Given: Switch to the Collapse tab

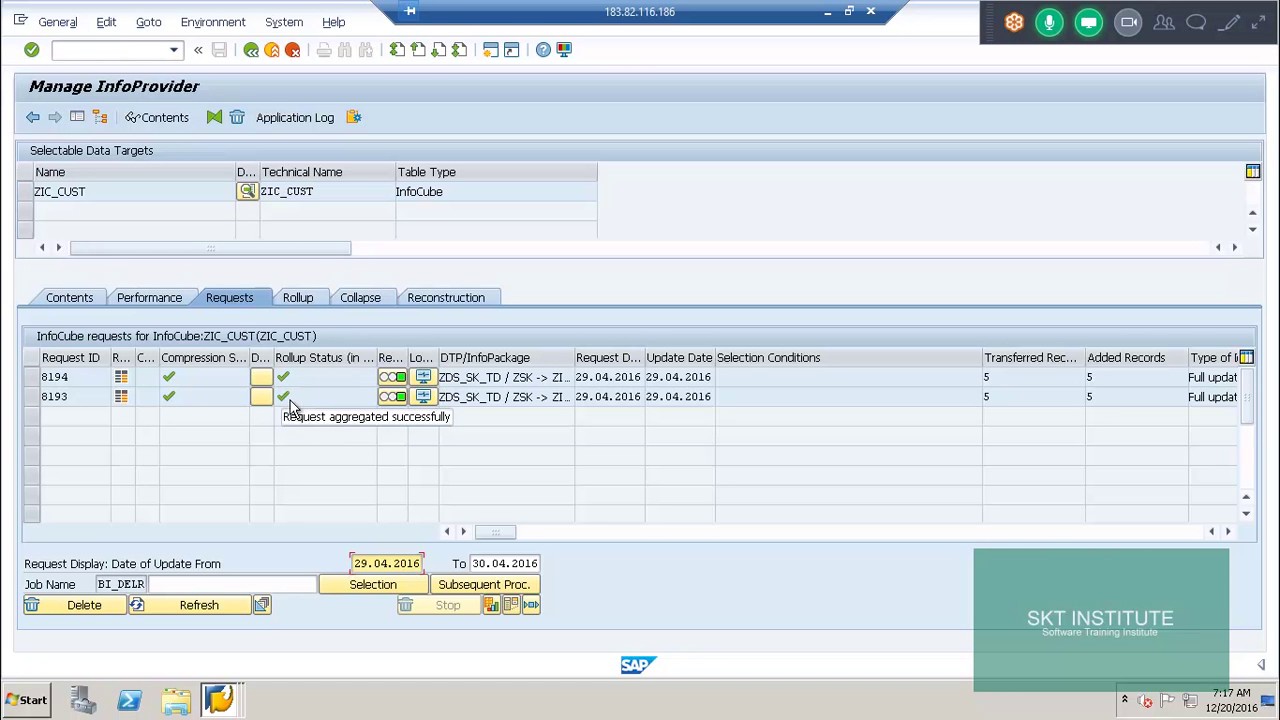Looking at the screenshot, I should 360,298.
